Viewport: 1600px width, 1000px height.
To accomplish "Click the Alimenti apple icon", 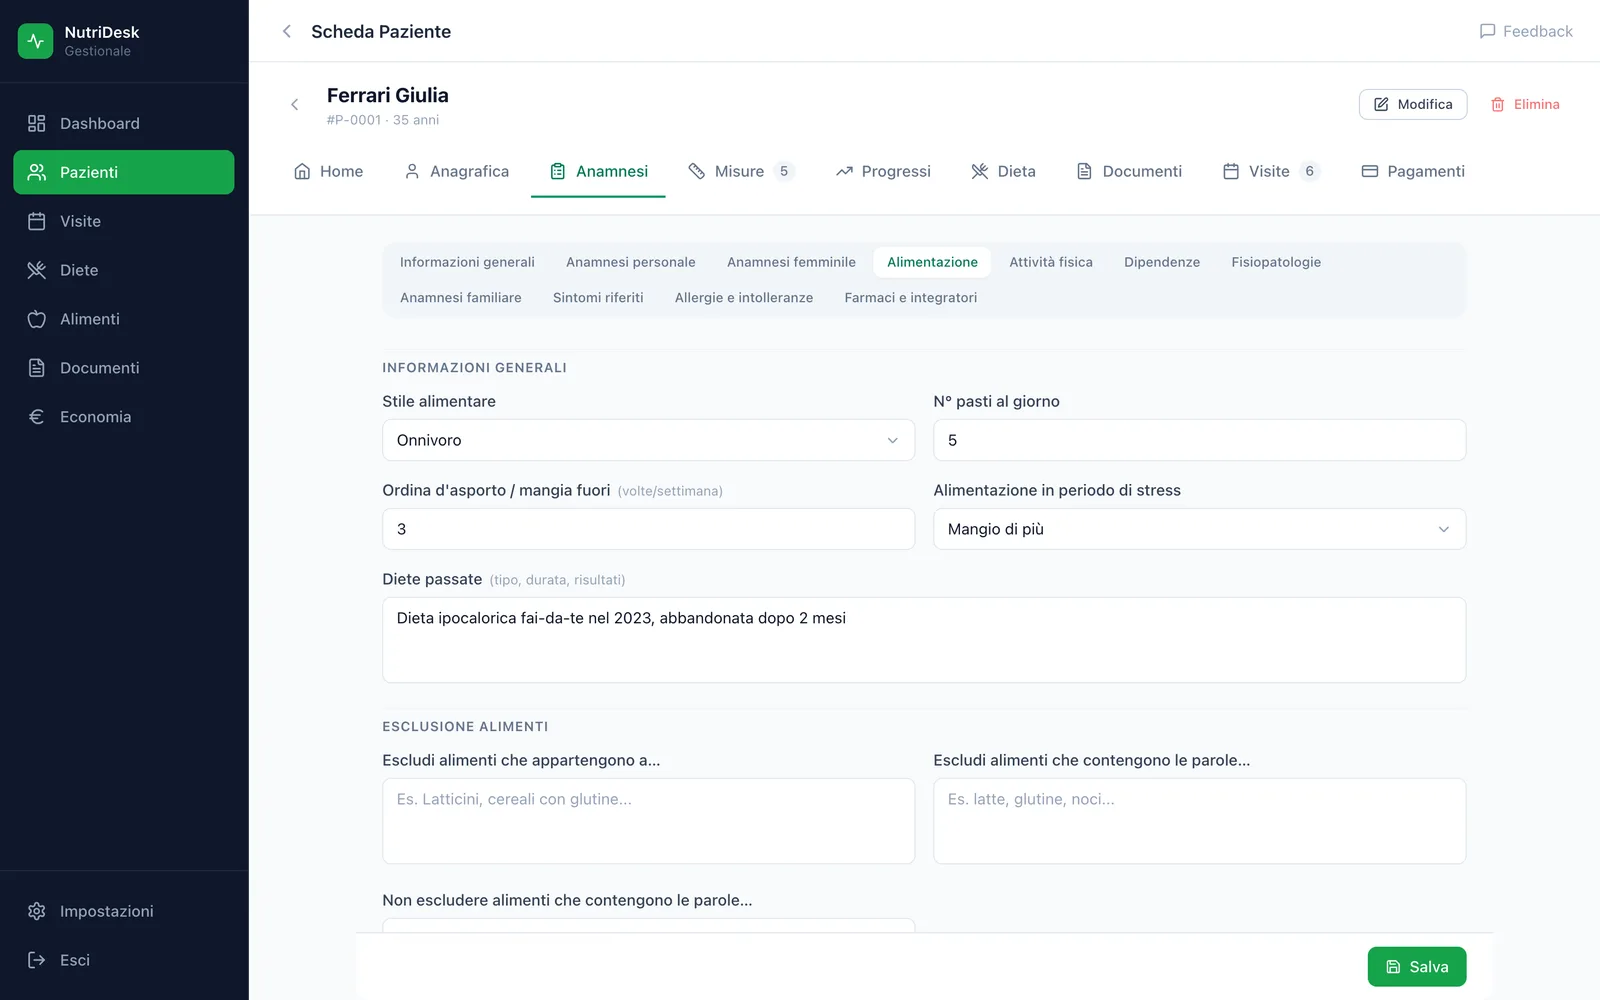I will 37,319.
